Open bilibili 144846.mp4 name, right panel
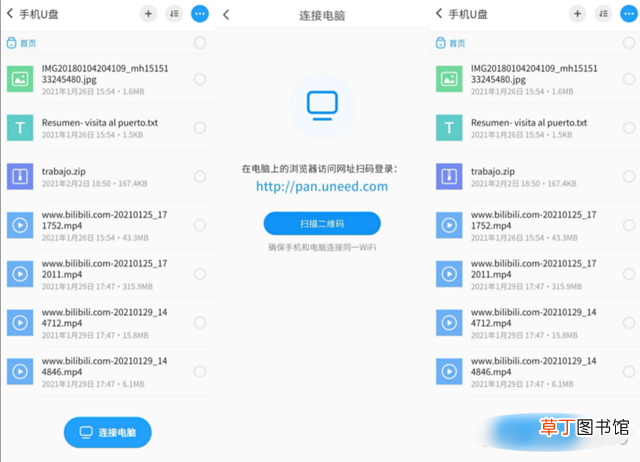 point(533,366)
